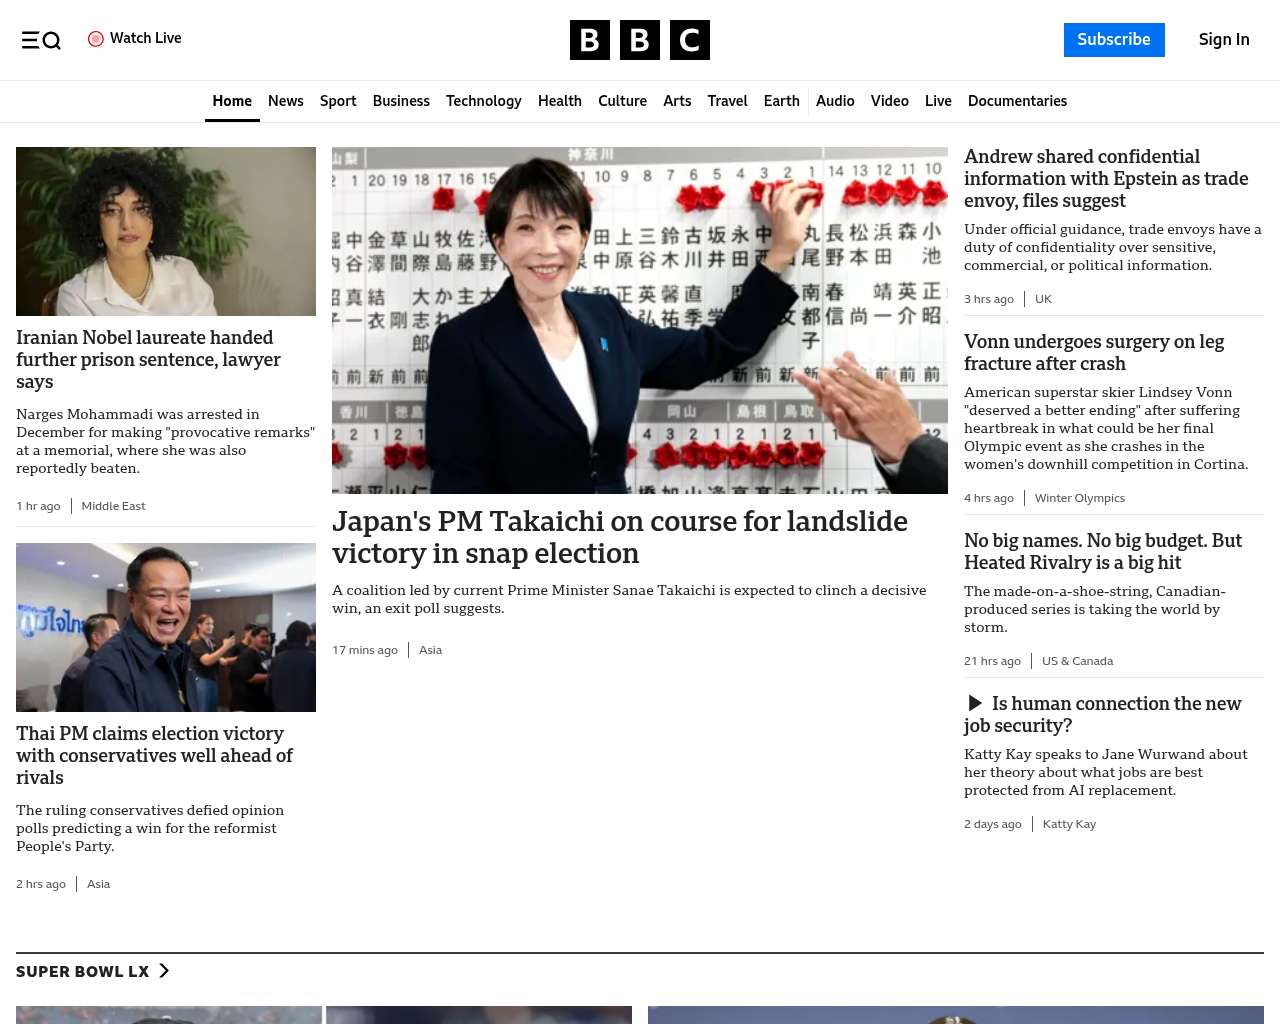
Task: Open the Takaichi election photo
Action: tap(640, 320)
